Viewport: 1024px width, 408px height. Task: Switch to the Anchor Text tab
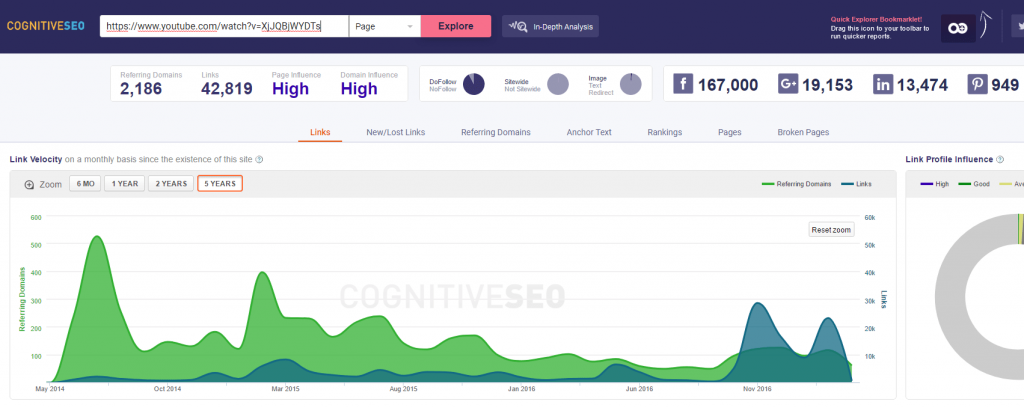click(x=589, y=132)
